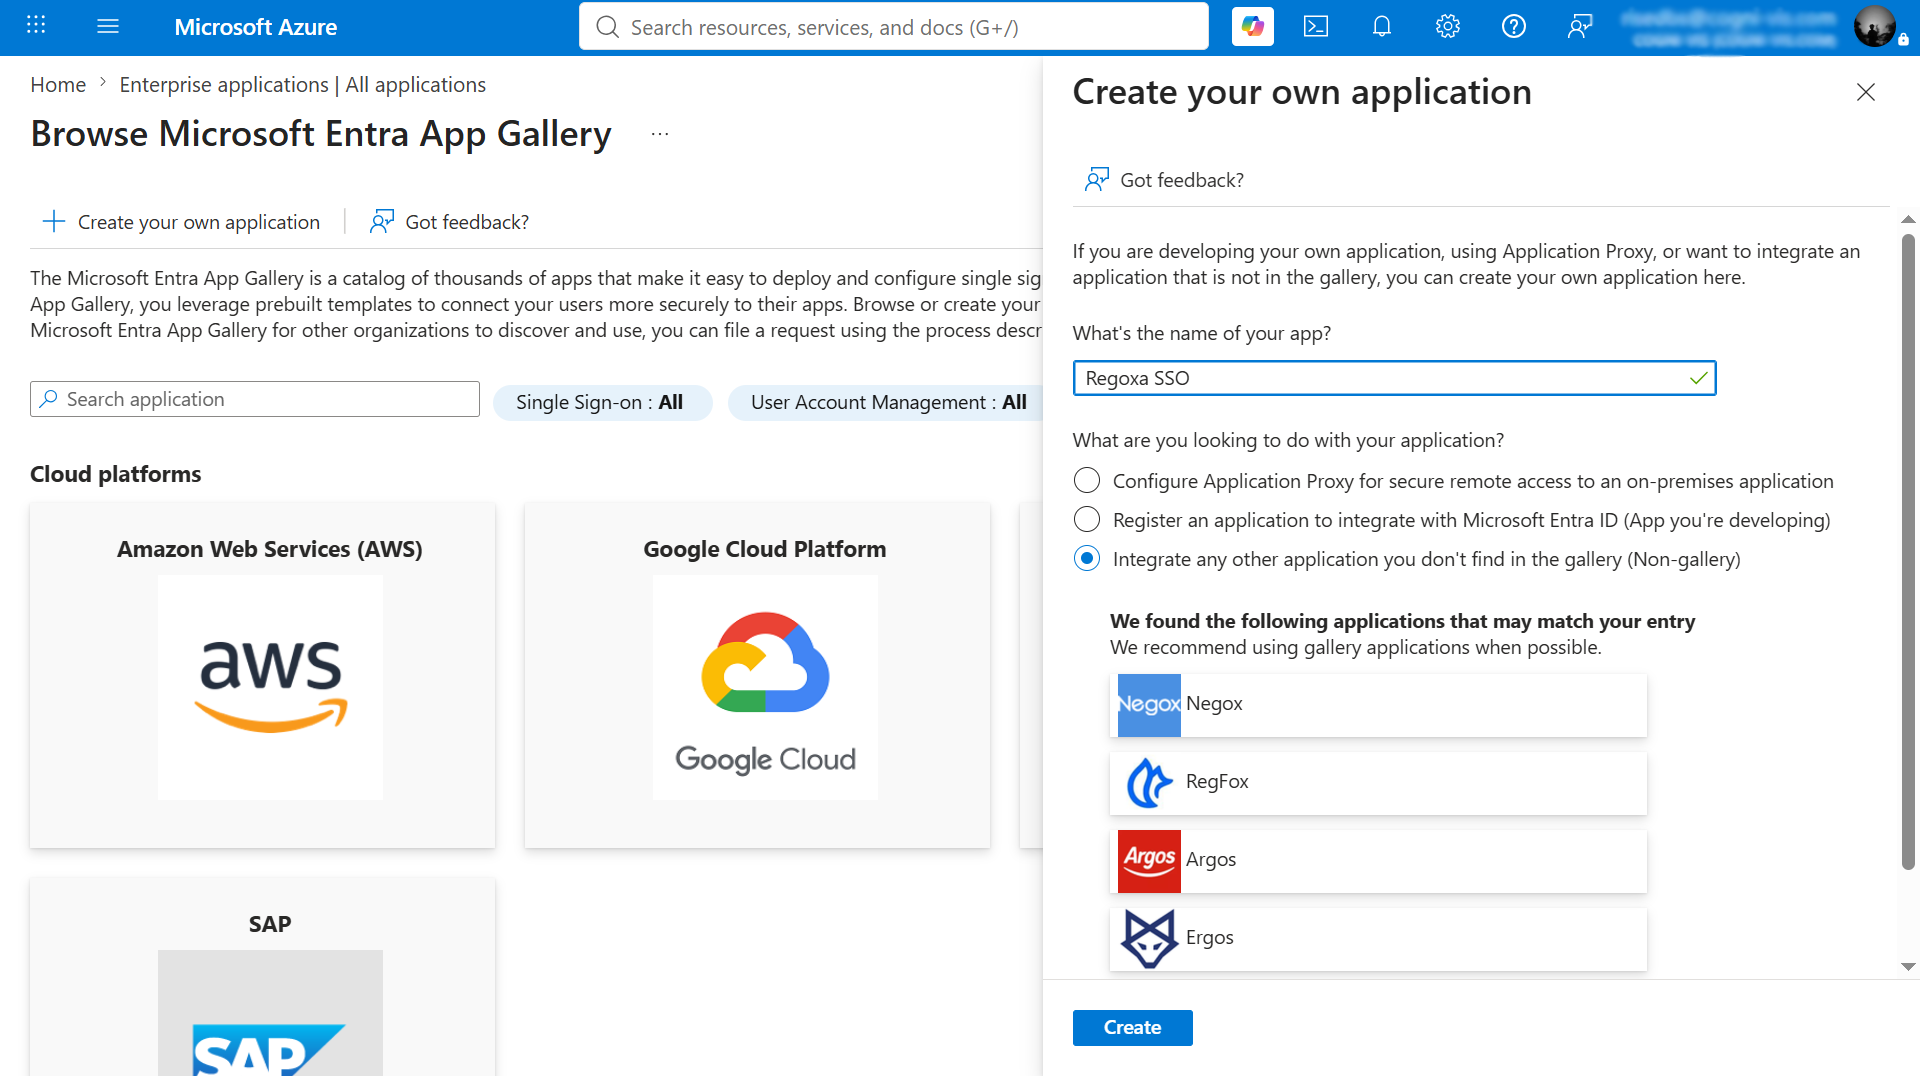Viewport: 1920px width, 1076px height.
Task: Click the side panel scrollbar thumb
Action: [x=1908, y=551]
